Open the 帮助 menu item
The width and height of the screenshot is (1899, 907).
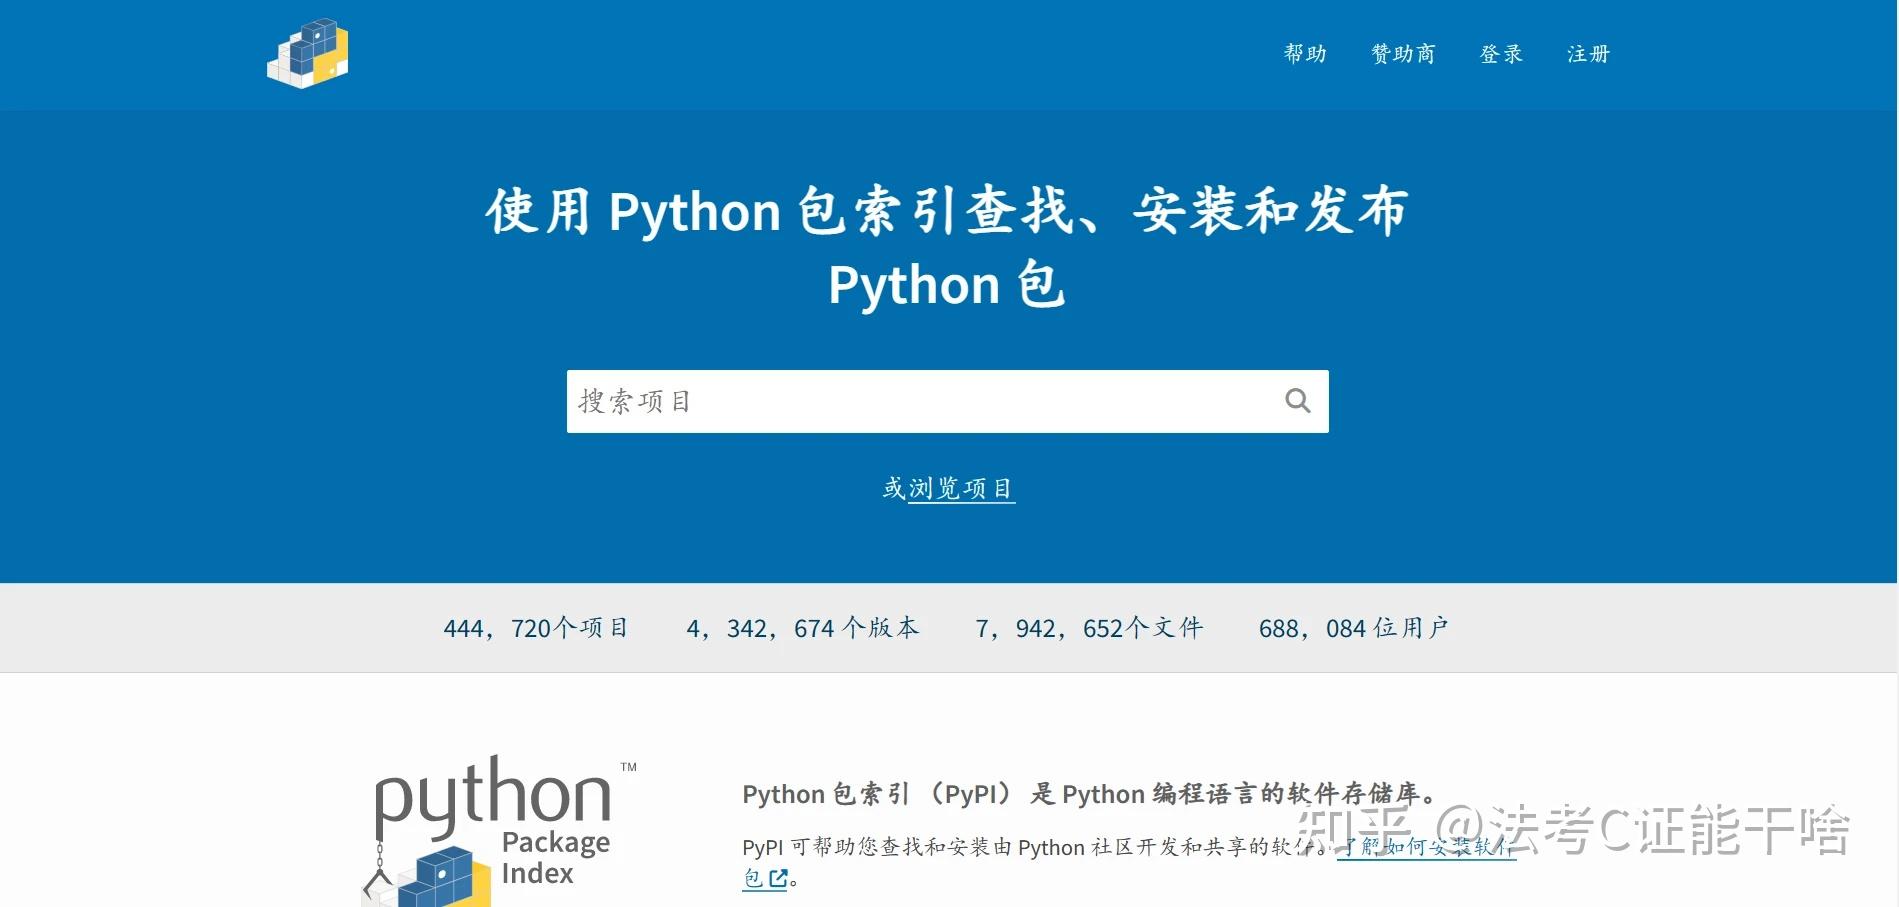[x=1303, y=53]
